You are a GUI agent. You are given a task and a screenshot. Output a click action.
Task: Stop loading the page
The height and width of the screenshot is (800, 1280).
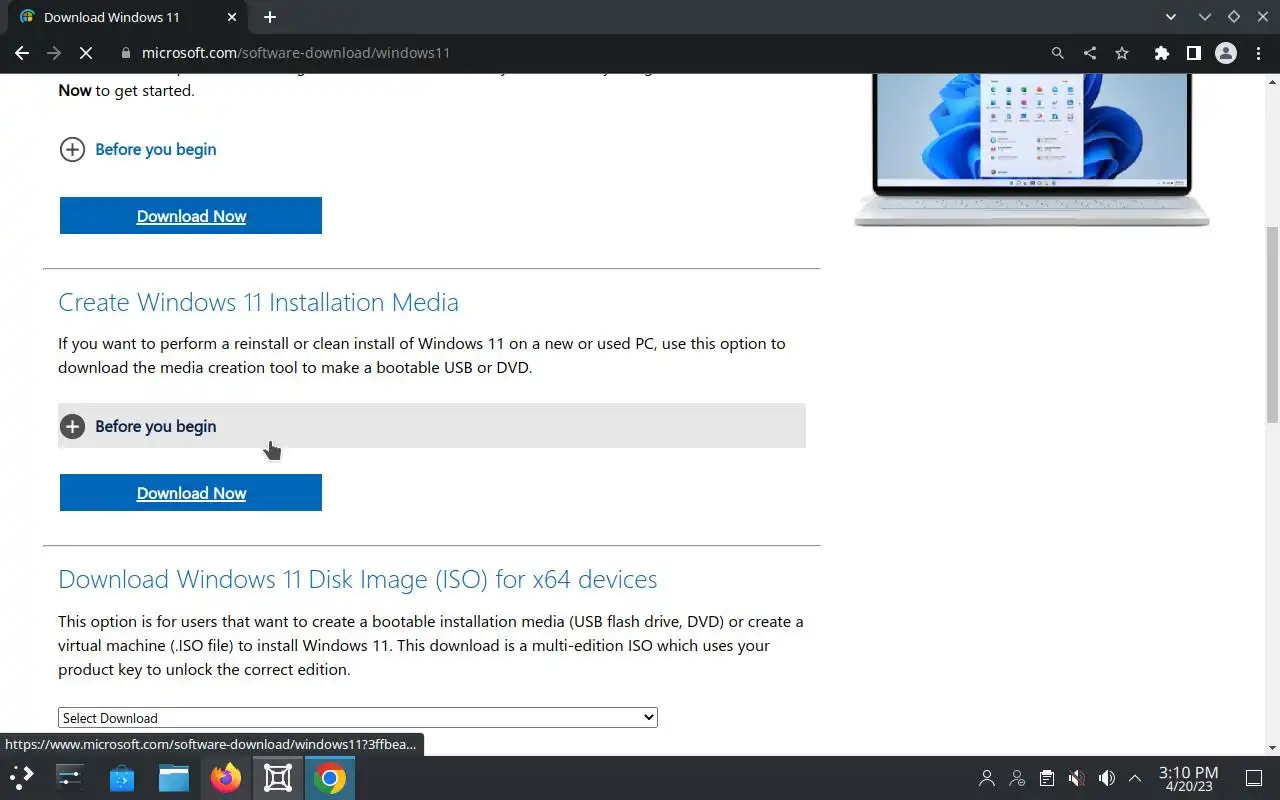[x=86, y=53]
